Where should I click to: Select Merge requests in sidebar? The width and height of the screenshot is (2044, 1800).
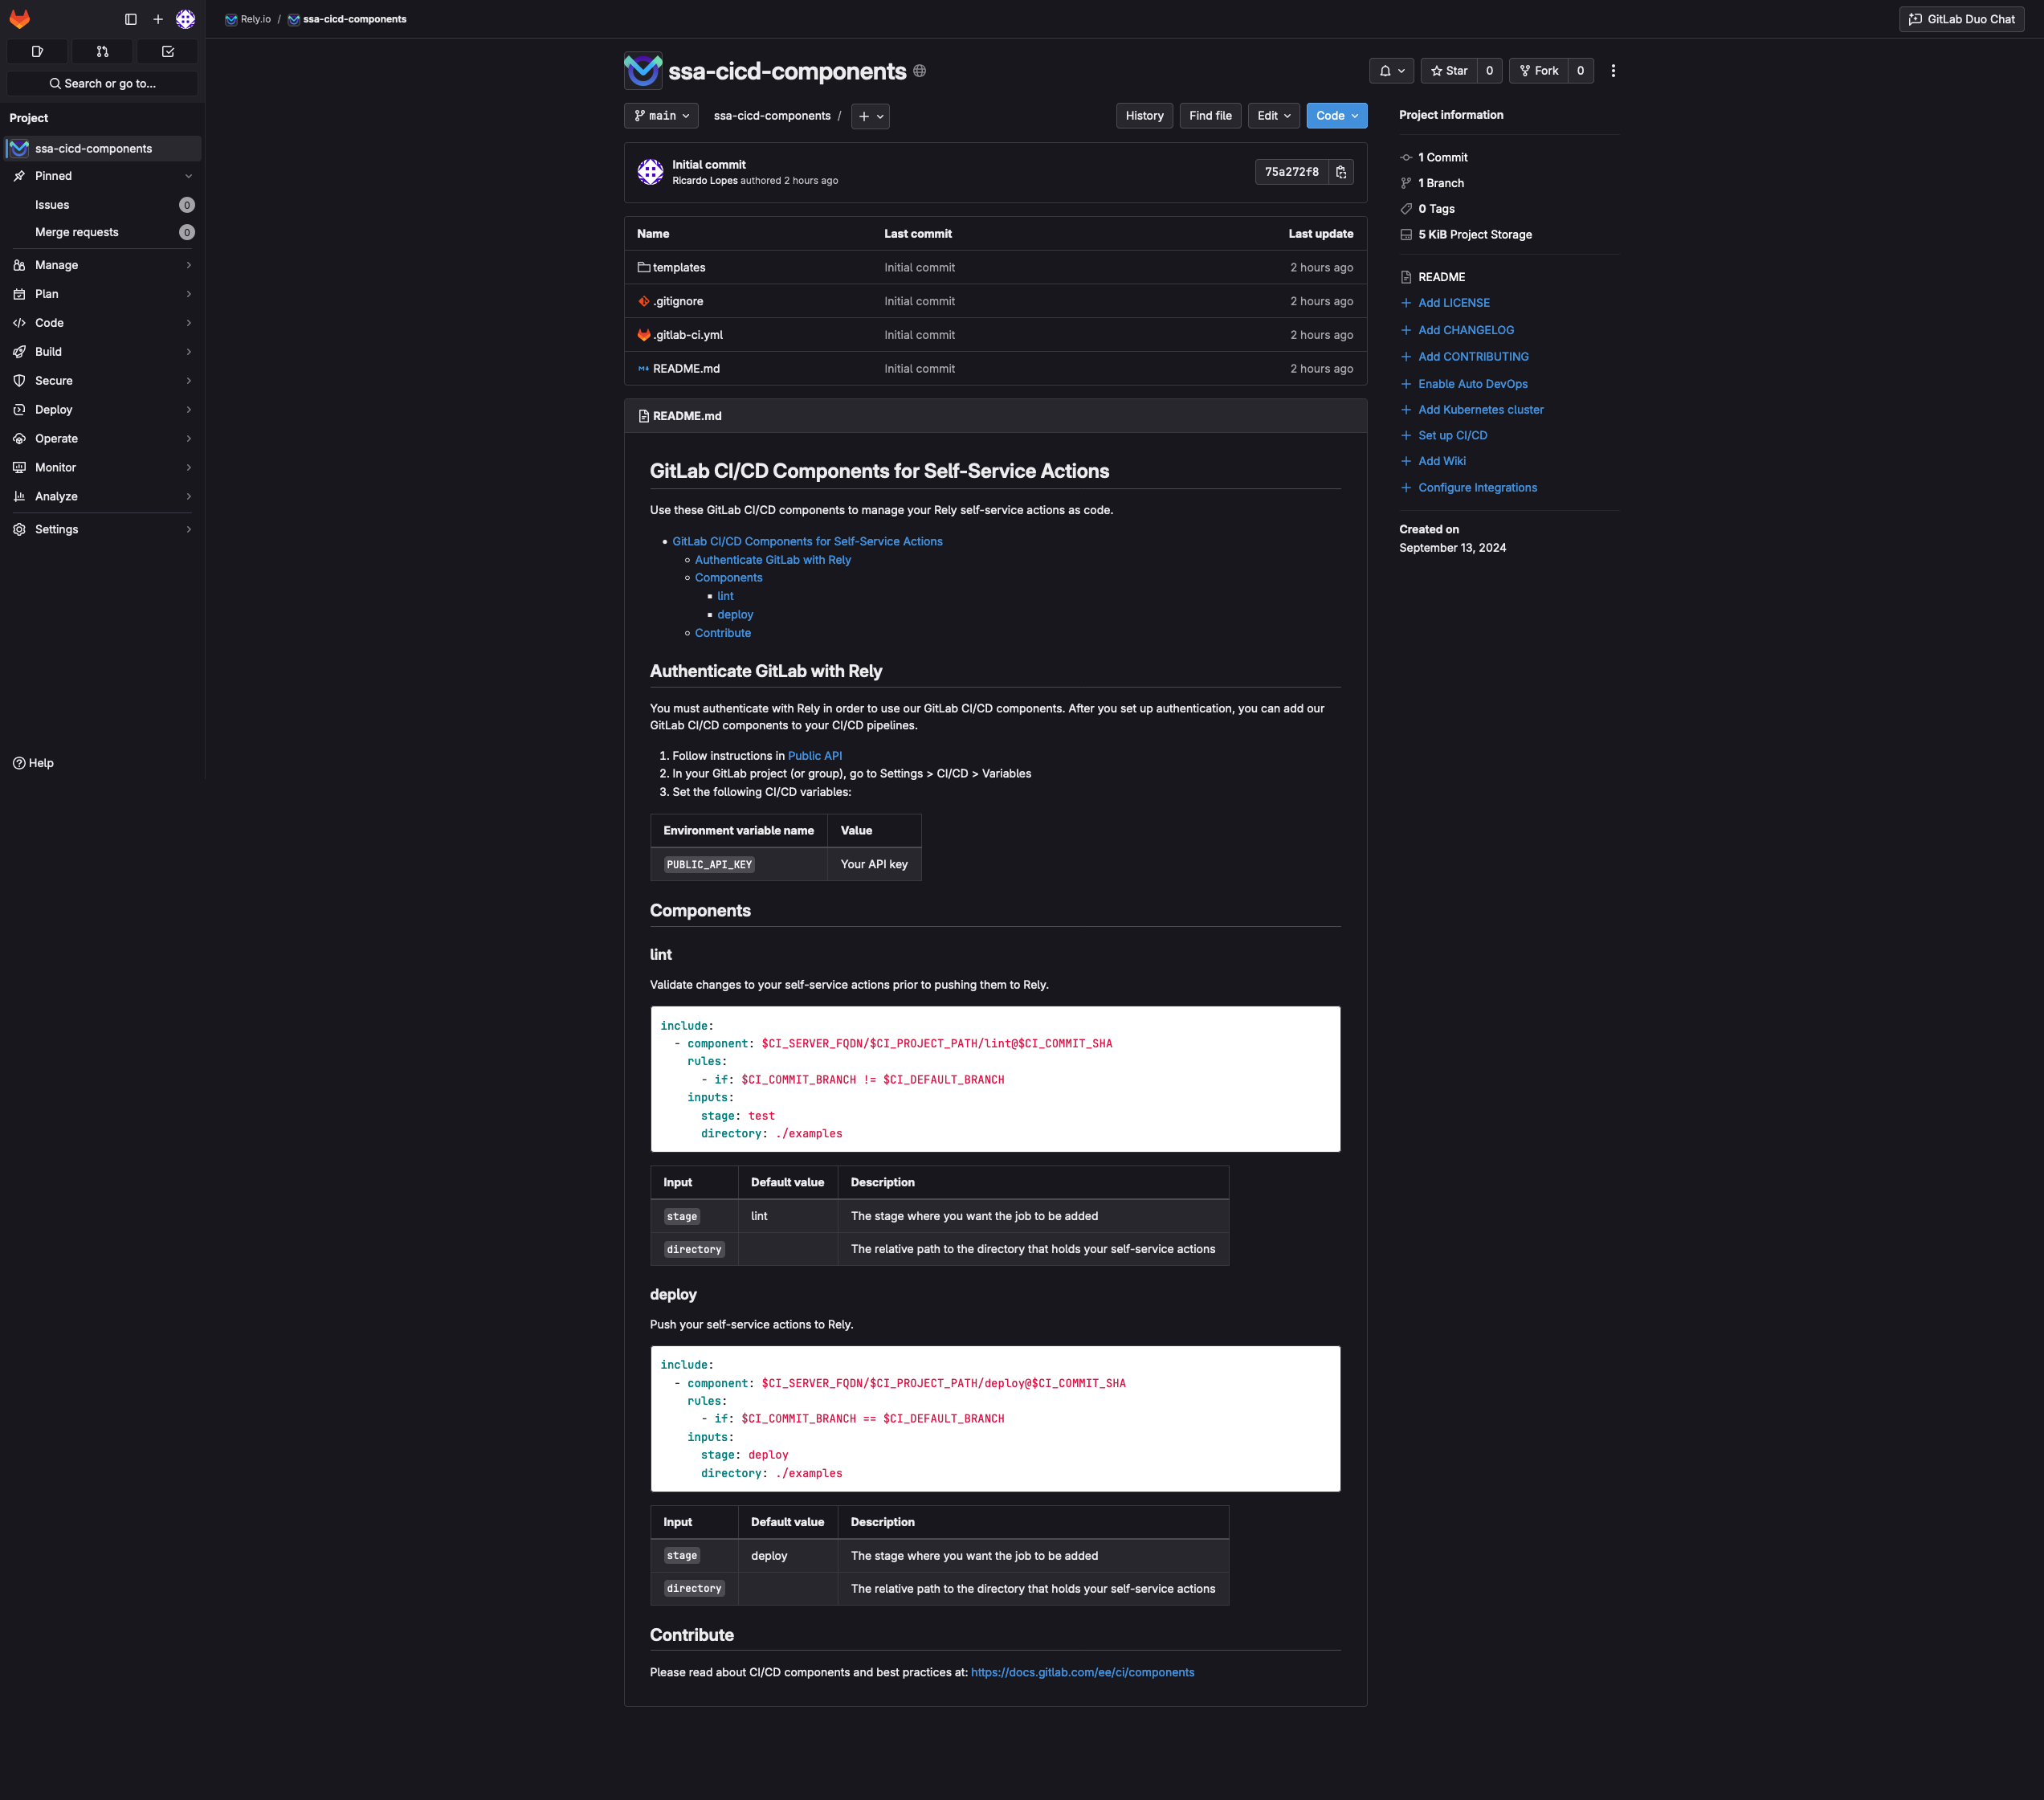pos(77,232)
